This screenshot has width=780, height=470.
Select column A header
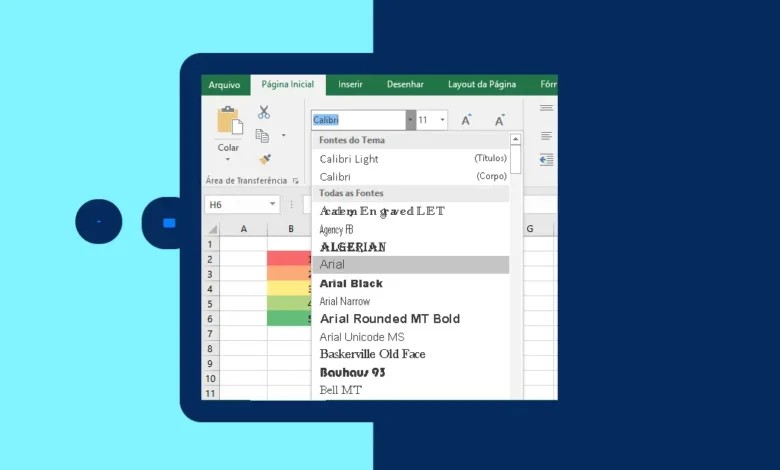pos(244,229)
